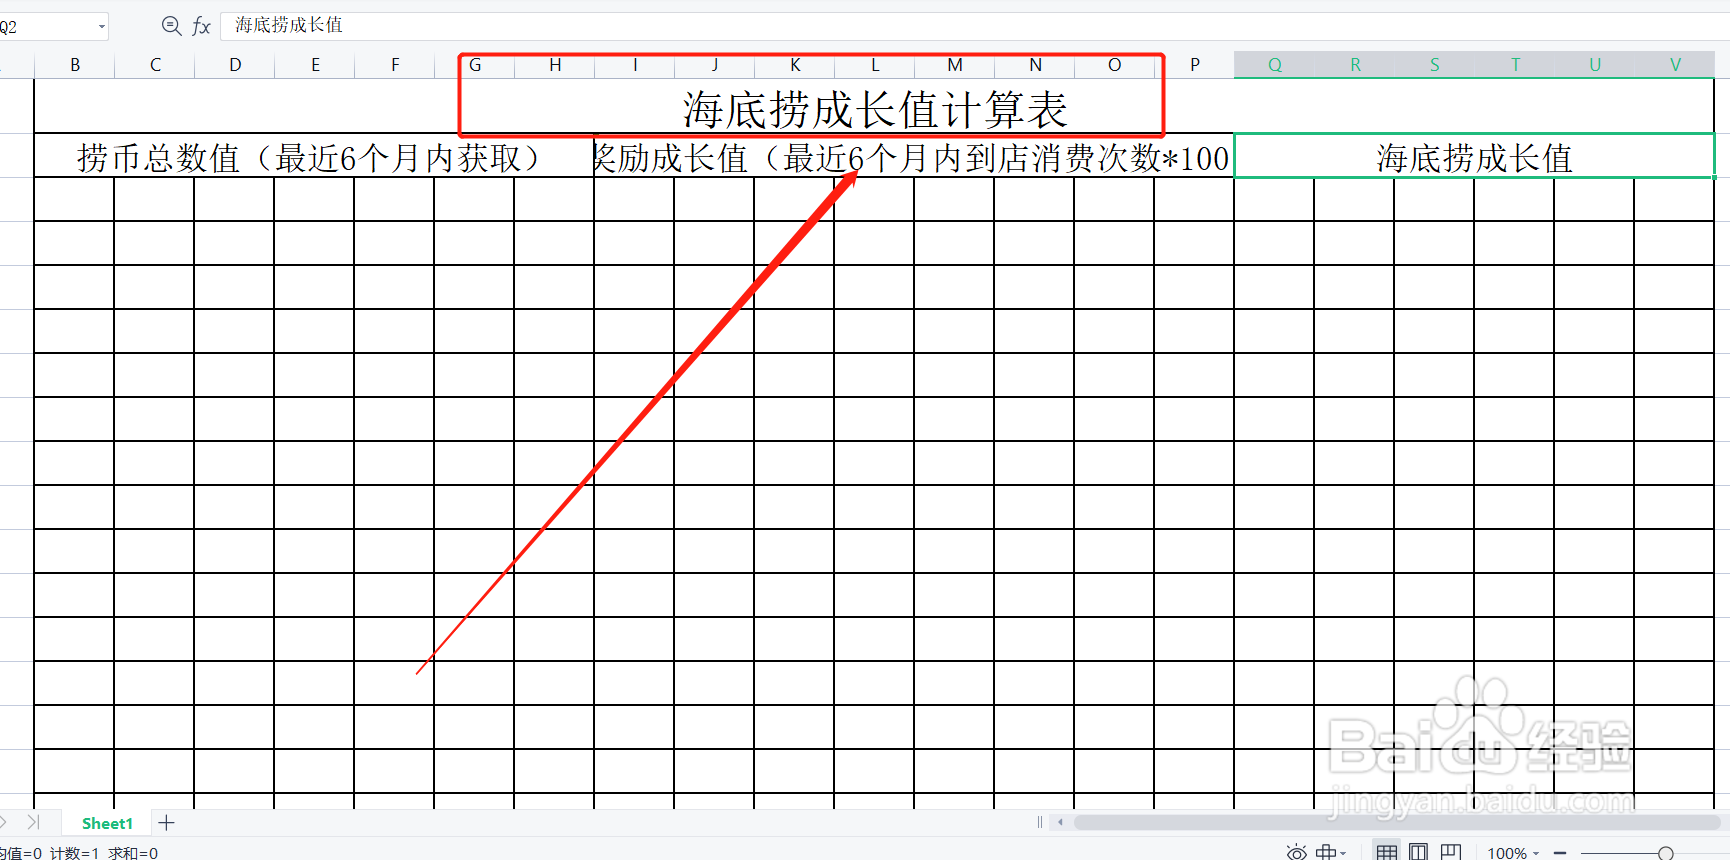Select column D header
This screenshot has width=1730, height=860.
pyautogui.click(x=235, y=65)
